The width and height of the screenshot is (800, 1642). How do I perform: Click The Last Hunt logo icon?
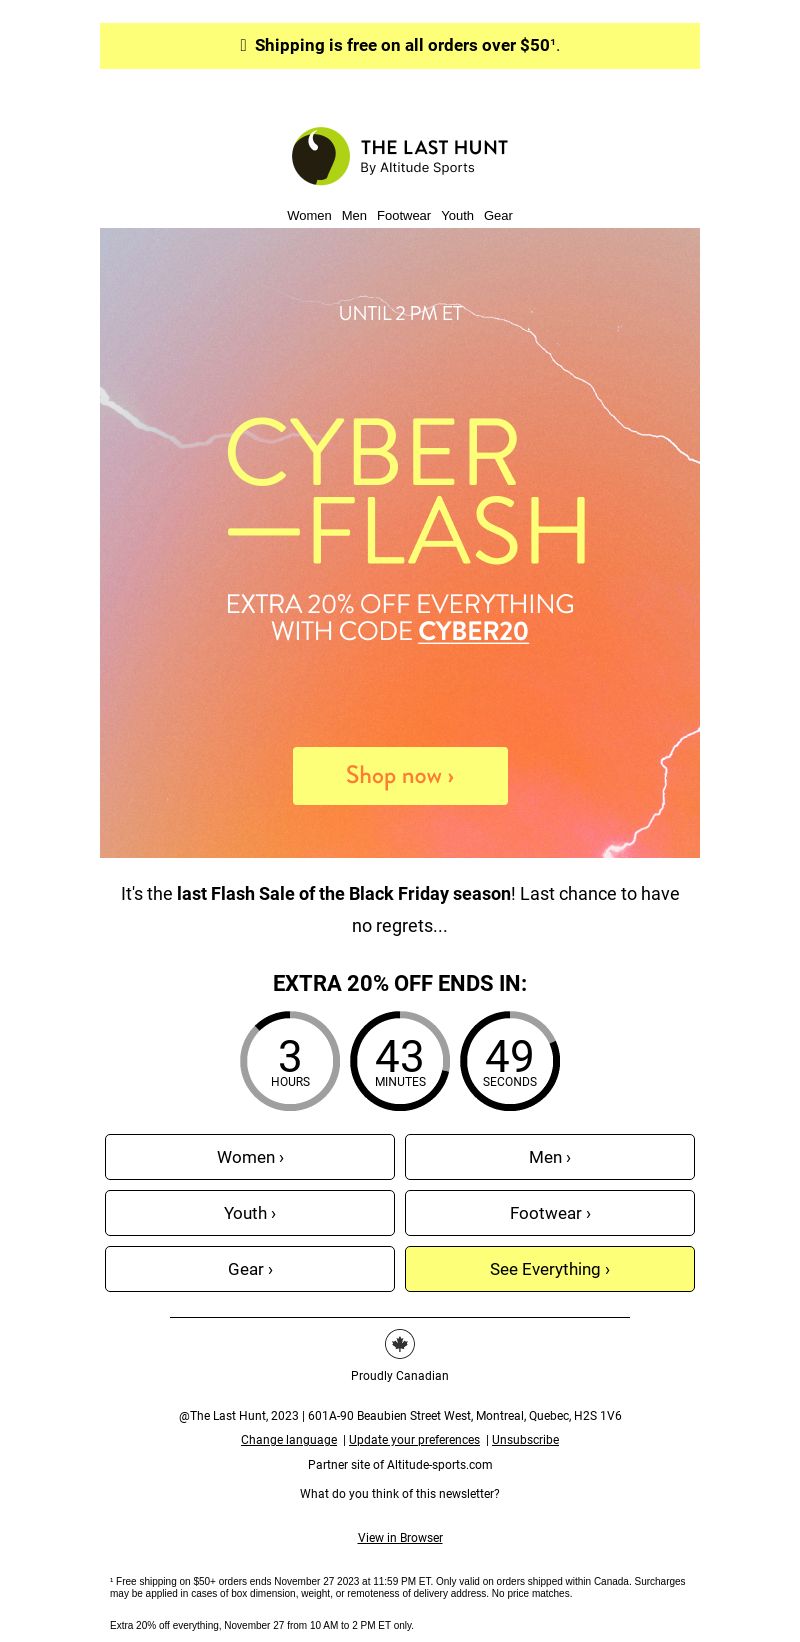321,156
